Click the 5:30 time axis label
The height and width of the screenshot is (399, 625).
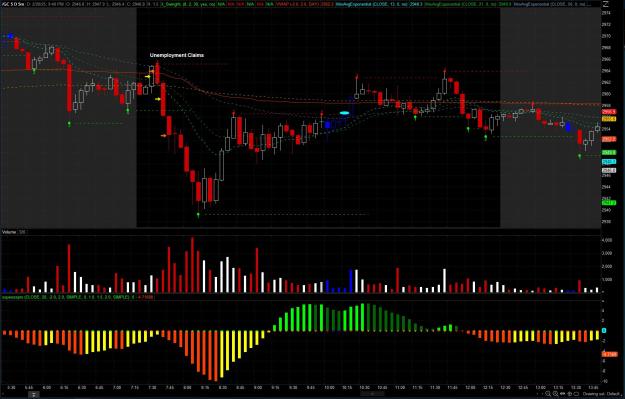point(11,387)
